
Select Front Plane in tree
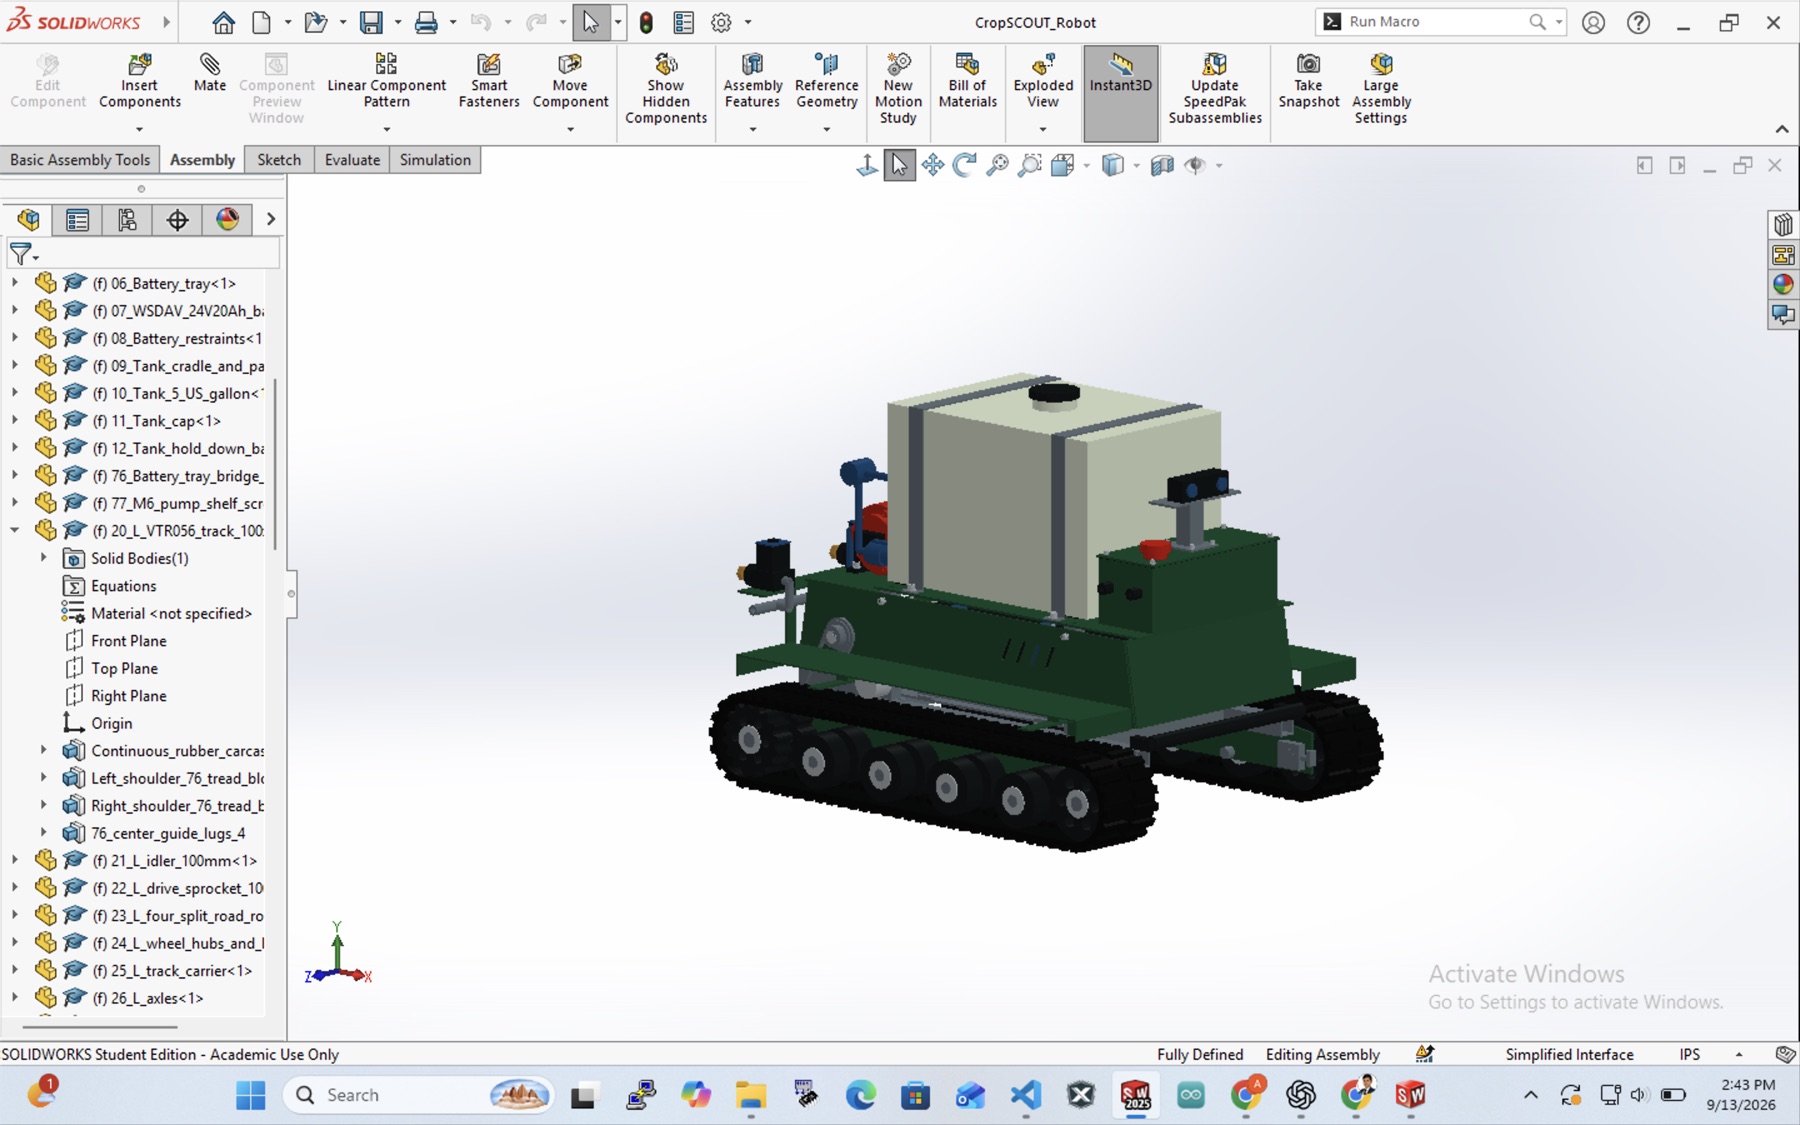click(129, 641)
